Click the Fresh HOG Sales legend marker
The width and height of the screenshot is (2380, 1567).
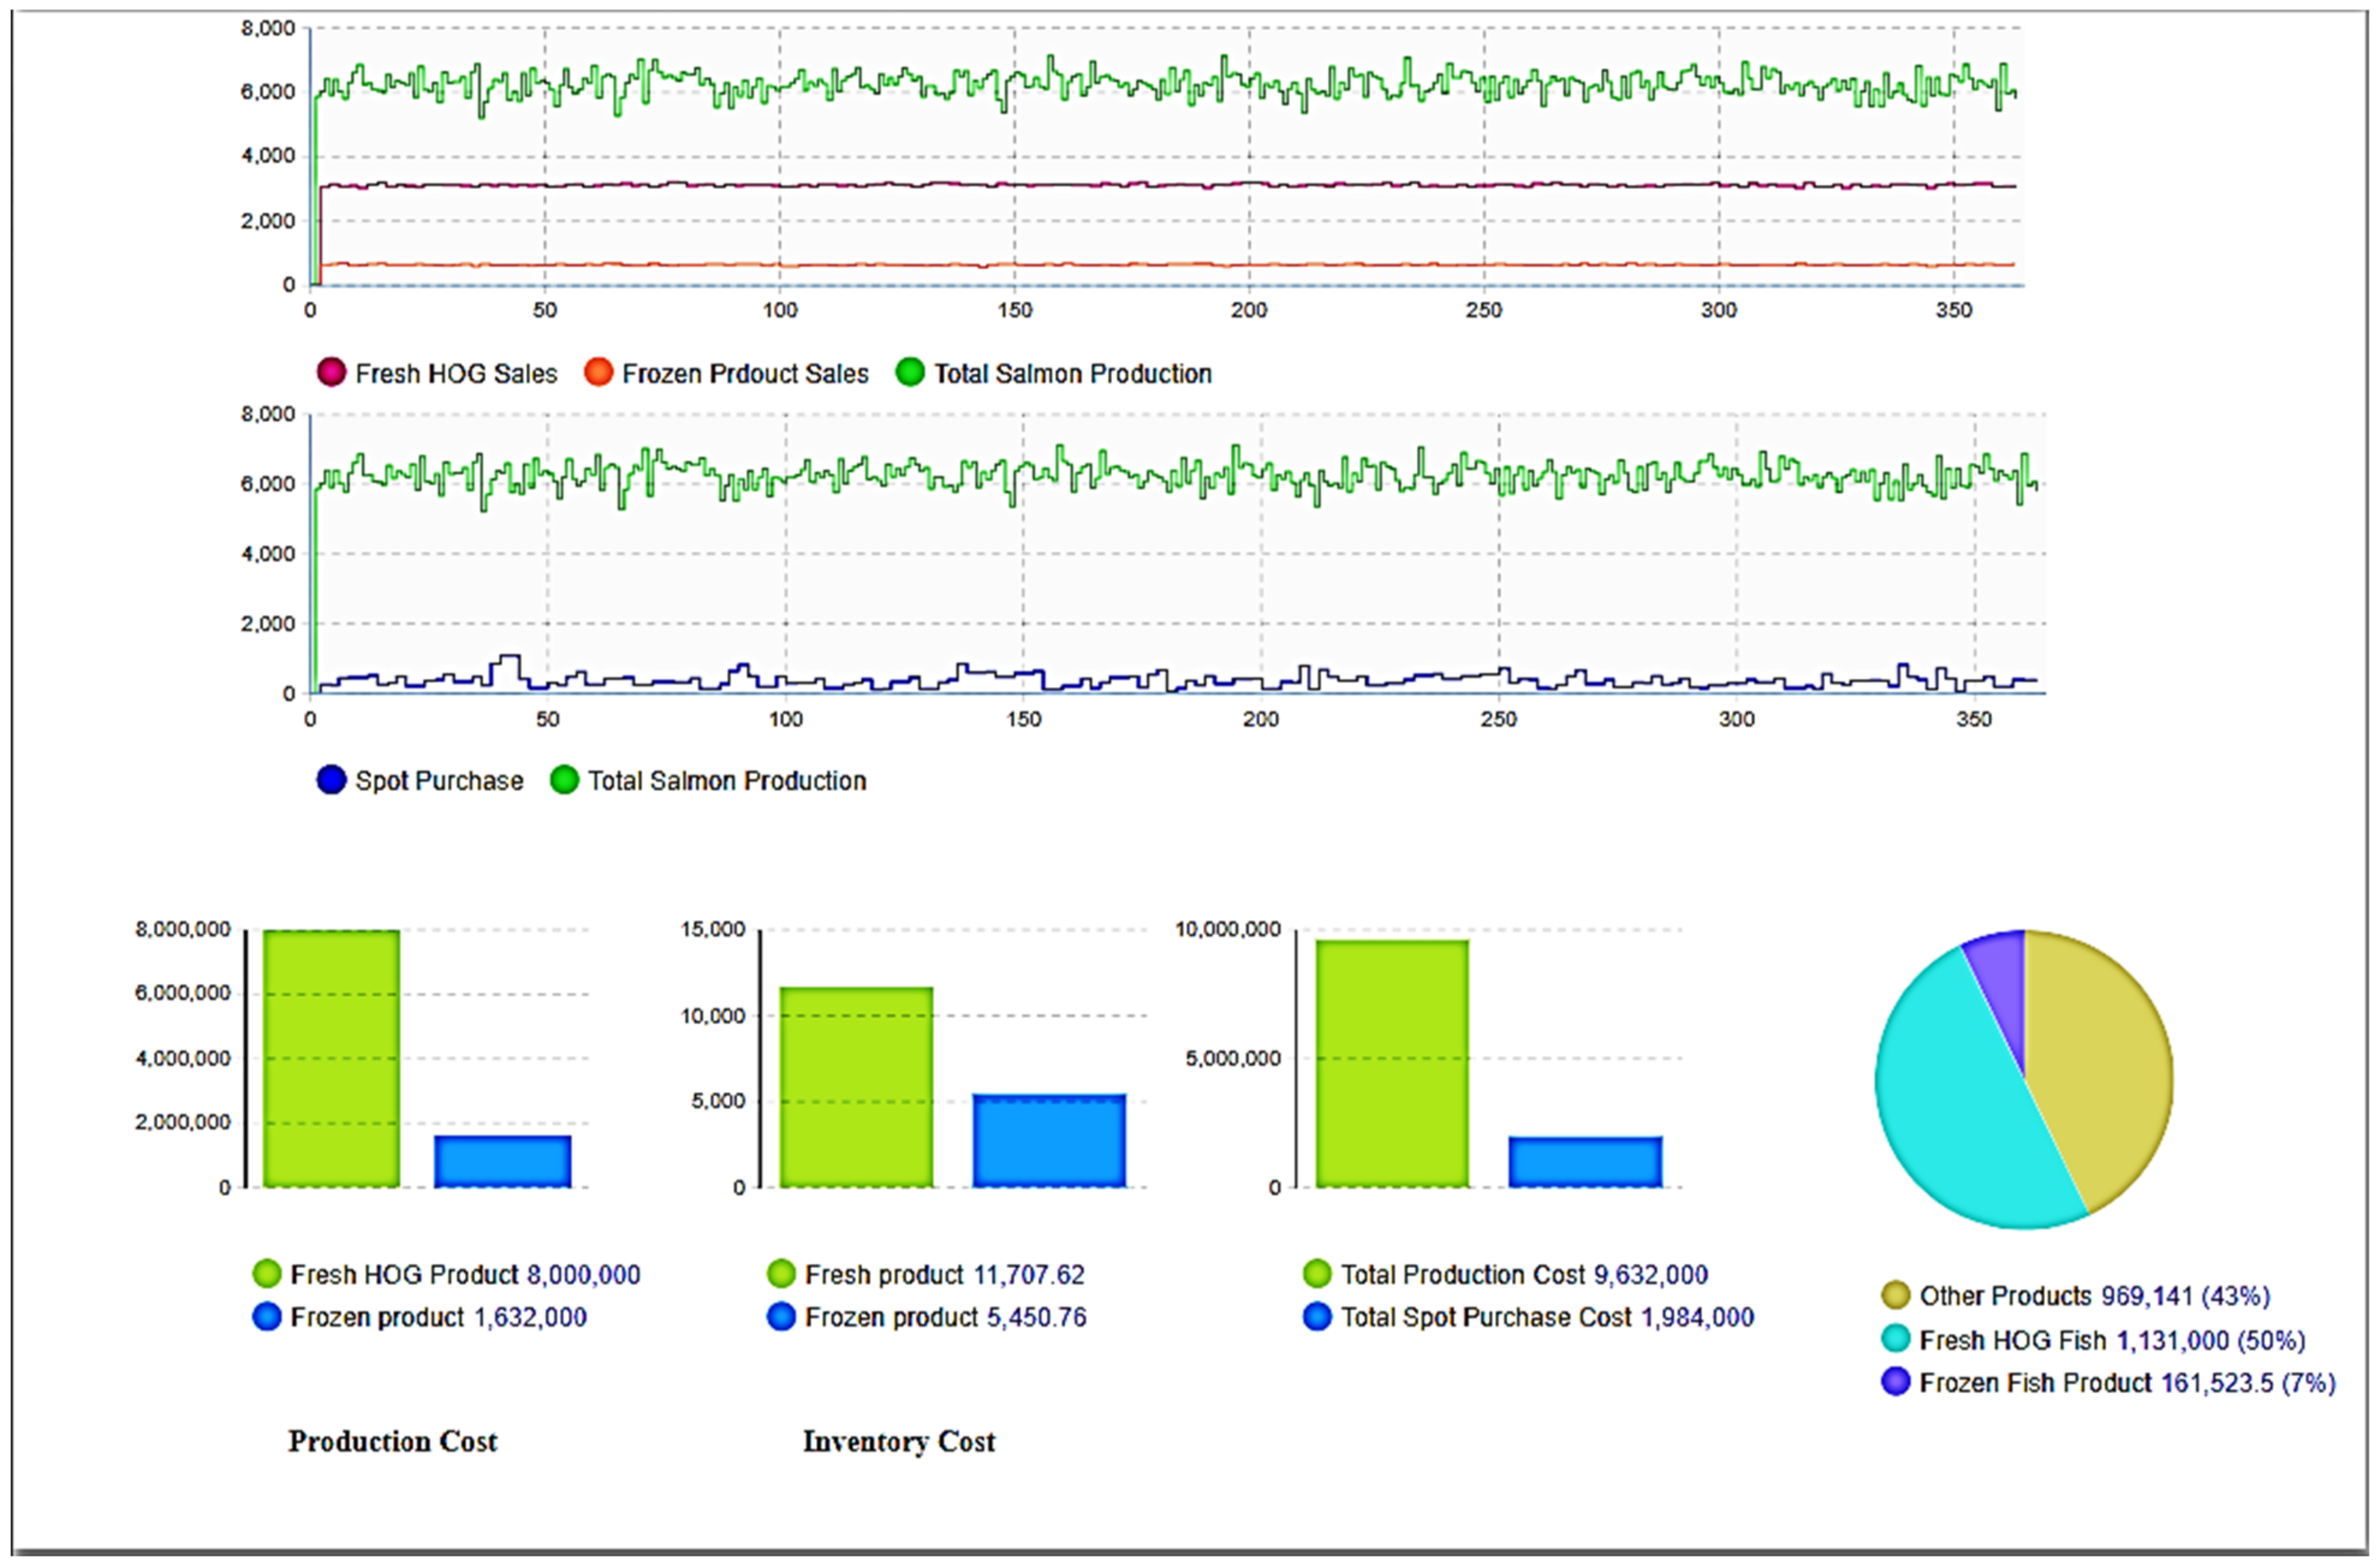(x=331, y=373)
